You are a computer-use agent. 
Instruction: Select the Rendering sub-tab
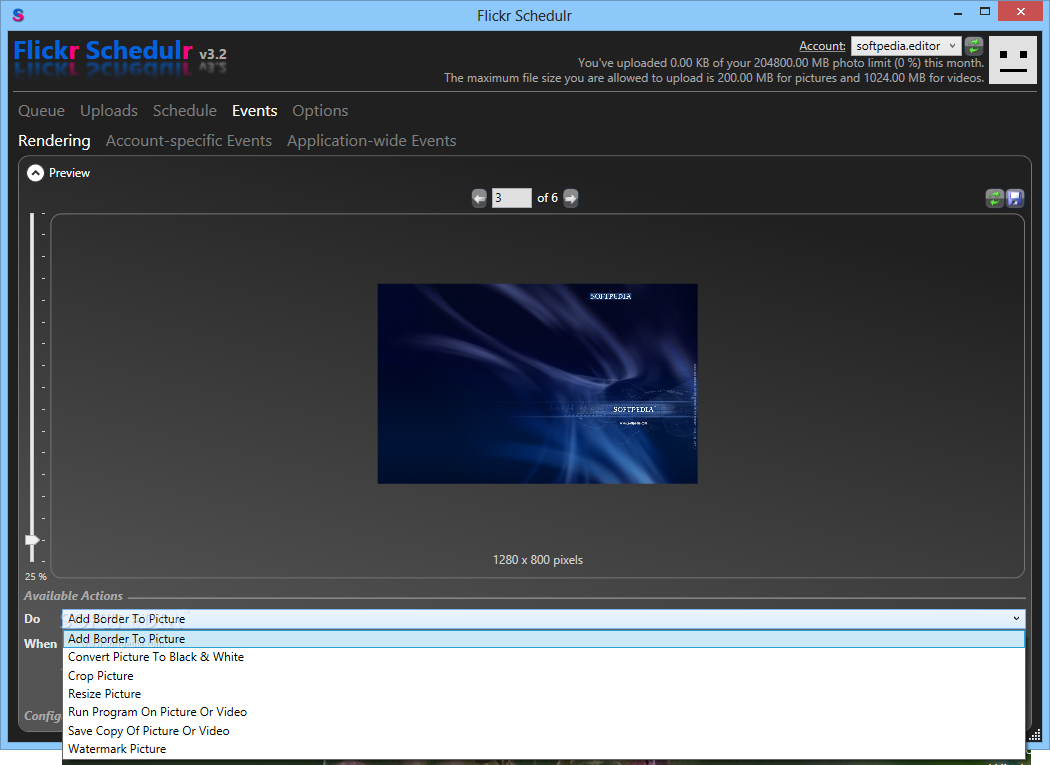point(54,141)
